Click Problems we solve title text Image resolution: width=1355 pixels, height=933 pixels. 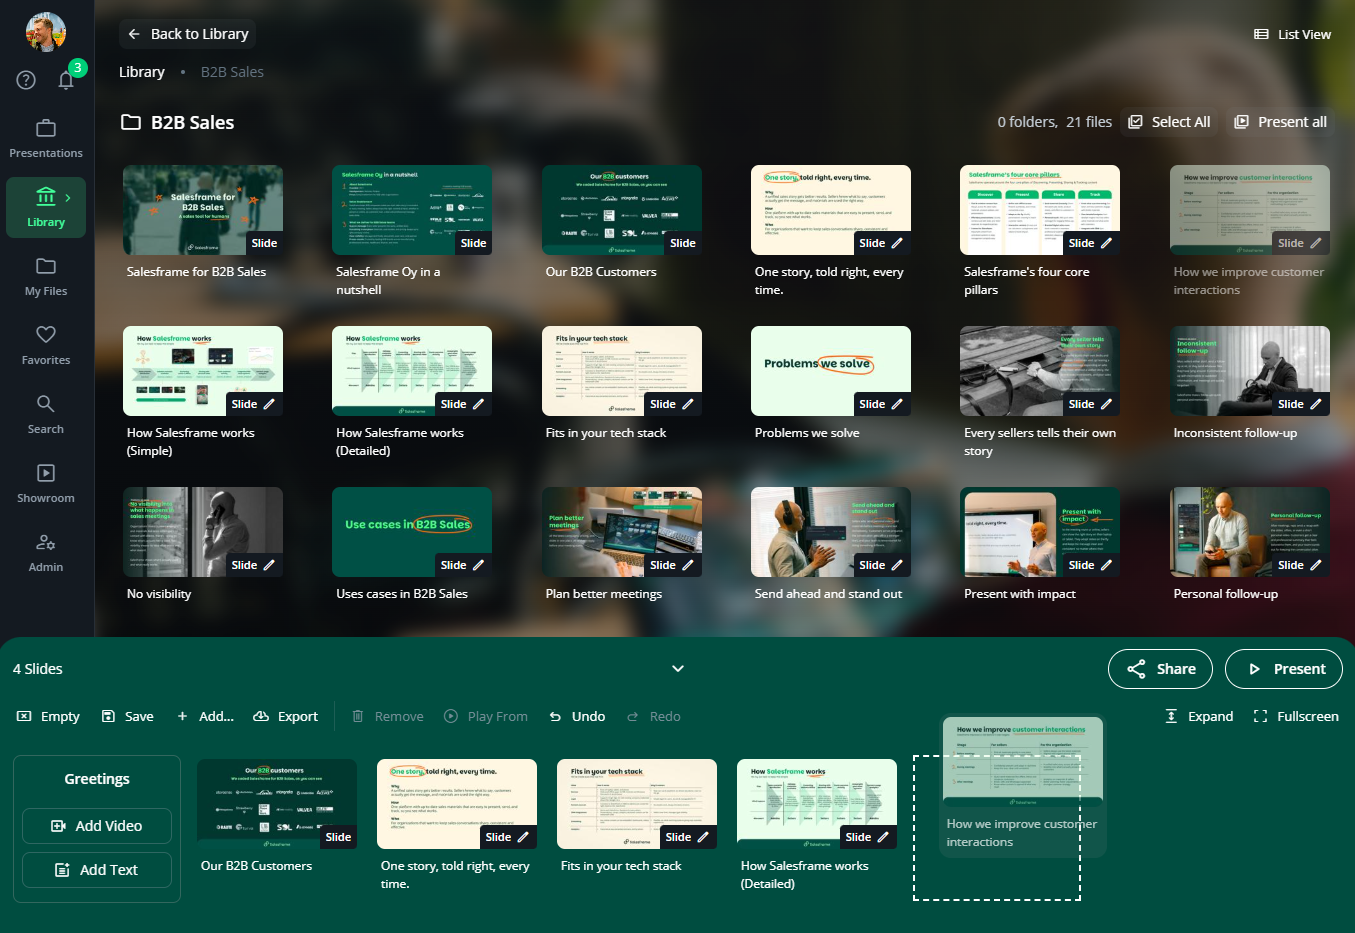807,433
